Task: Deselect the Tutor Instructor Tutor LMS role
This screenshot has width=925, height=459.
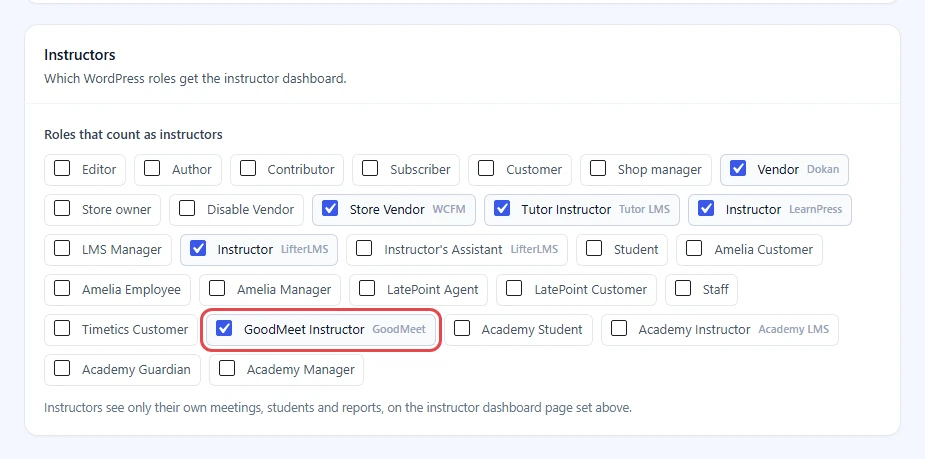Action: pyautogui.click(x=502, y=209)
